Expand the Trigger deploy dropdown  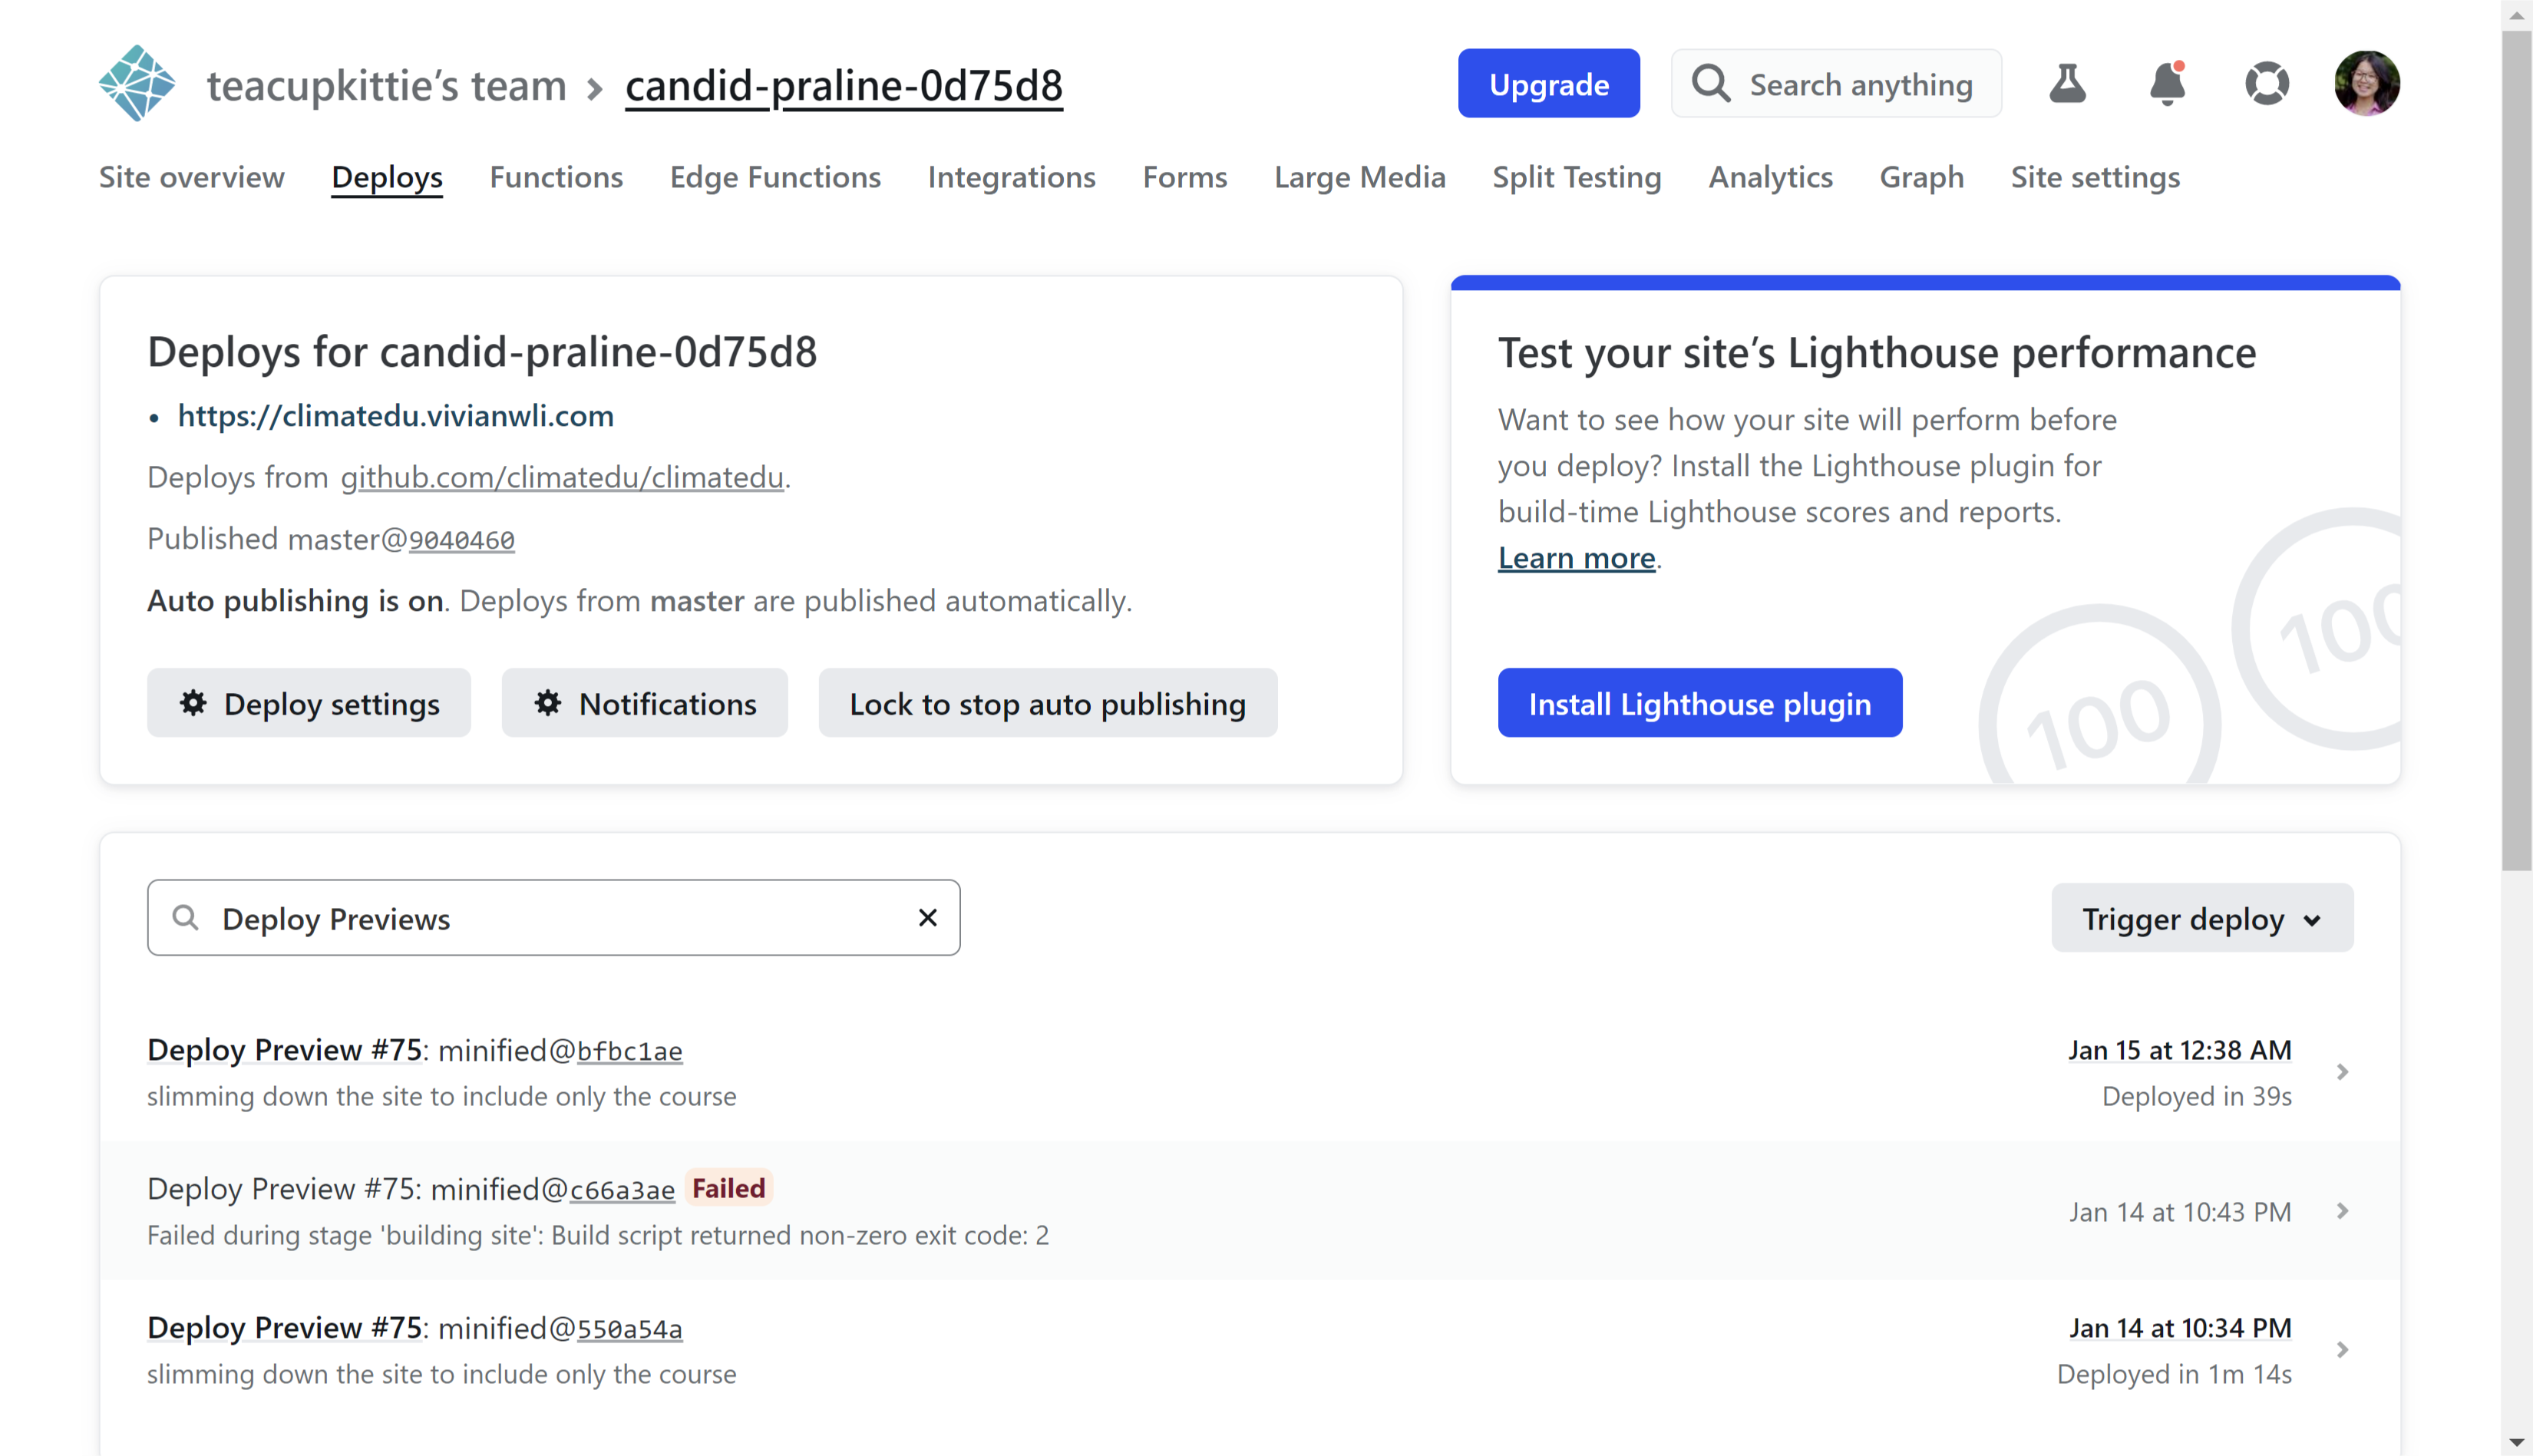click(x=2202, y=918)
